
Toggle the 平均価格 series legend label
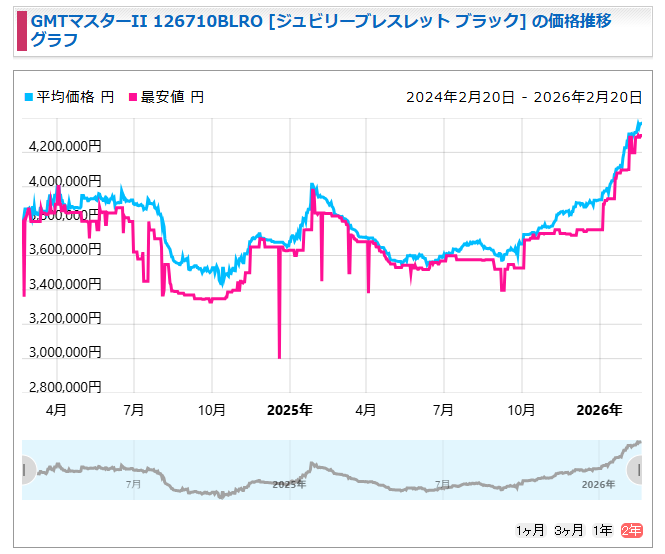pos(75,97)
